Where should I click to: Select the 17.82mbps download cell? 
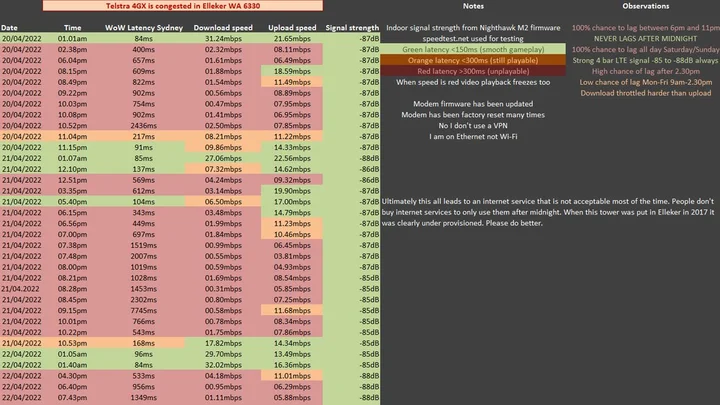(223, 343)
